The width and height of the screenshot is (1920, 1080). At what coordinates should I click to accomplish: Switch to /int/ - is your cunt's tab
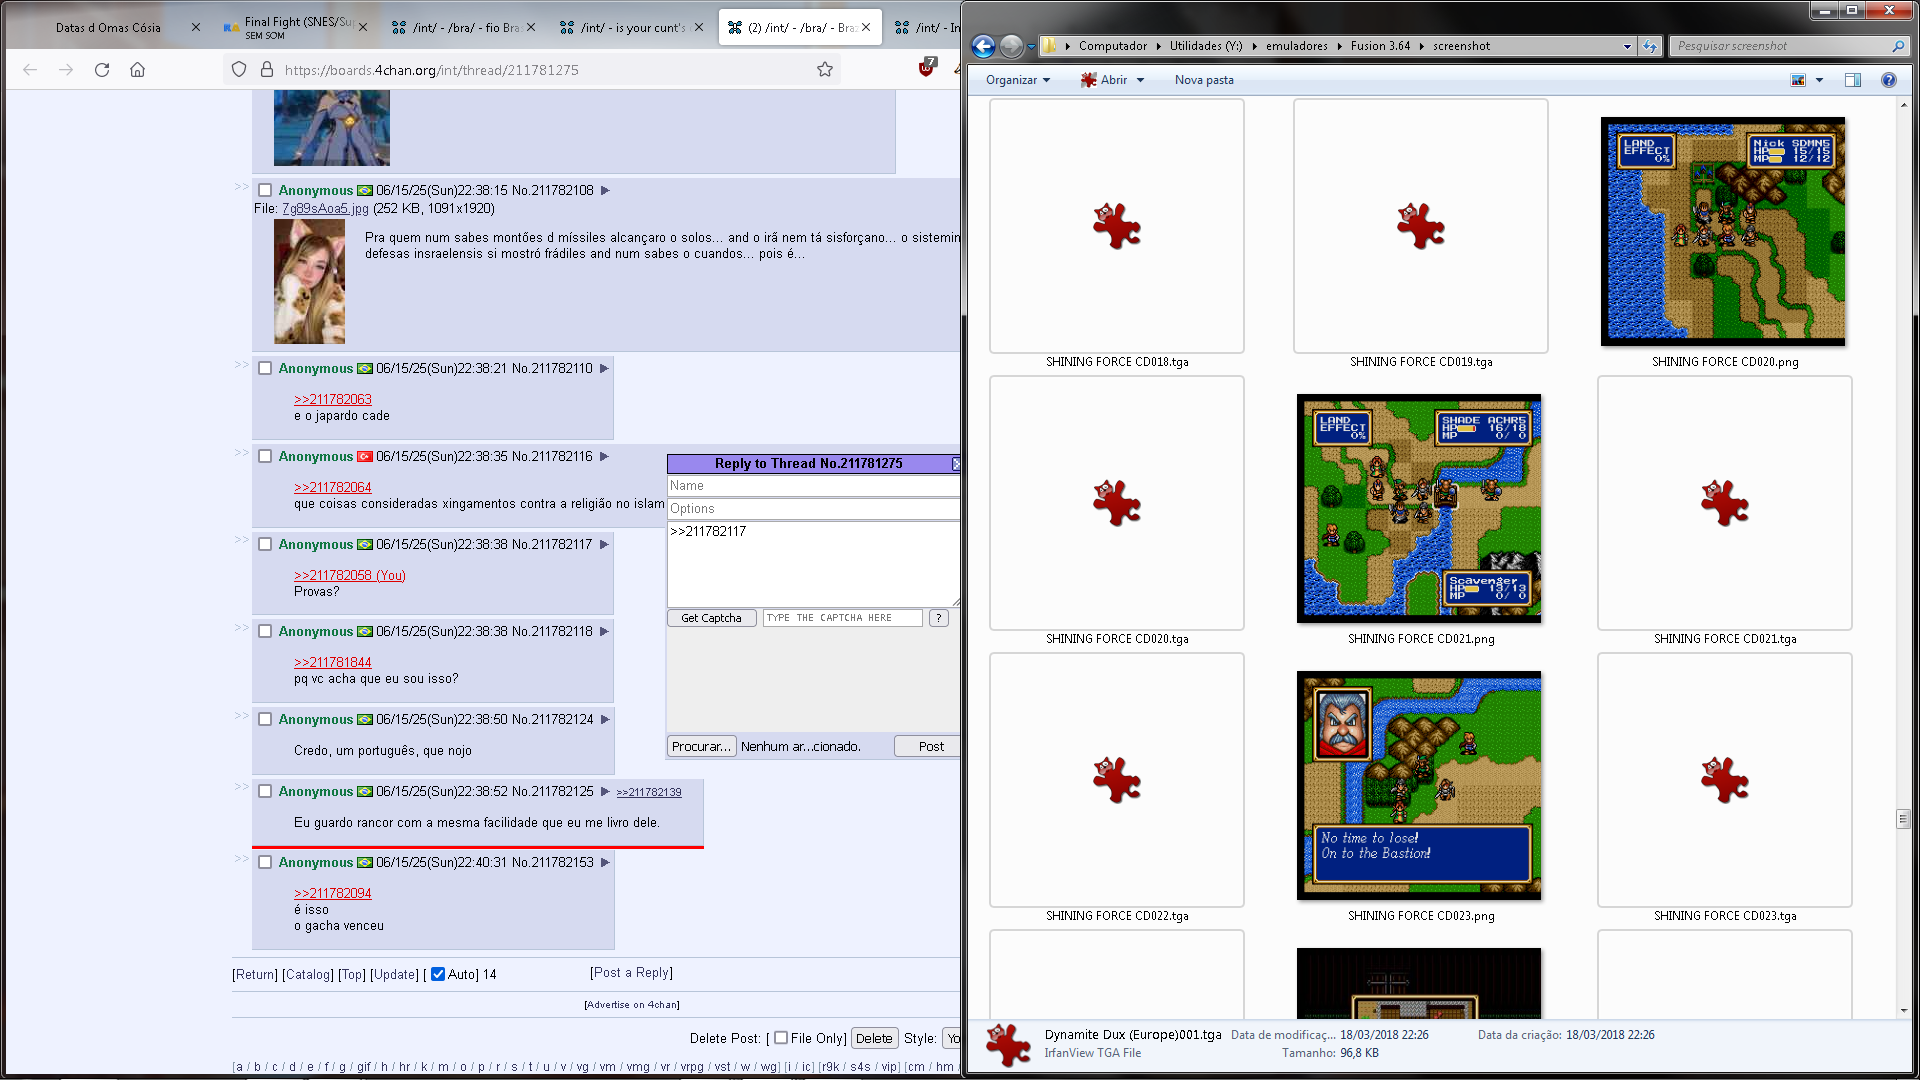coord(633,28)
